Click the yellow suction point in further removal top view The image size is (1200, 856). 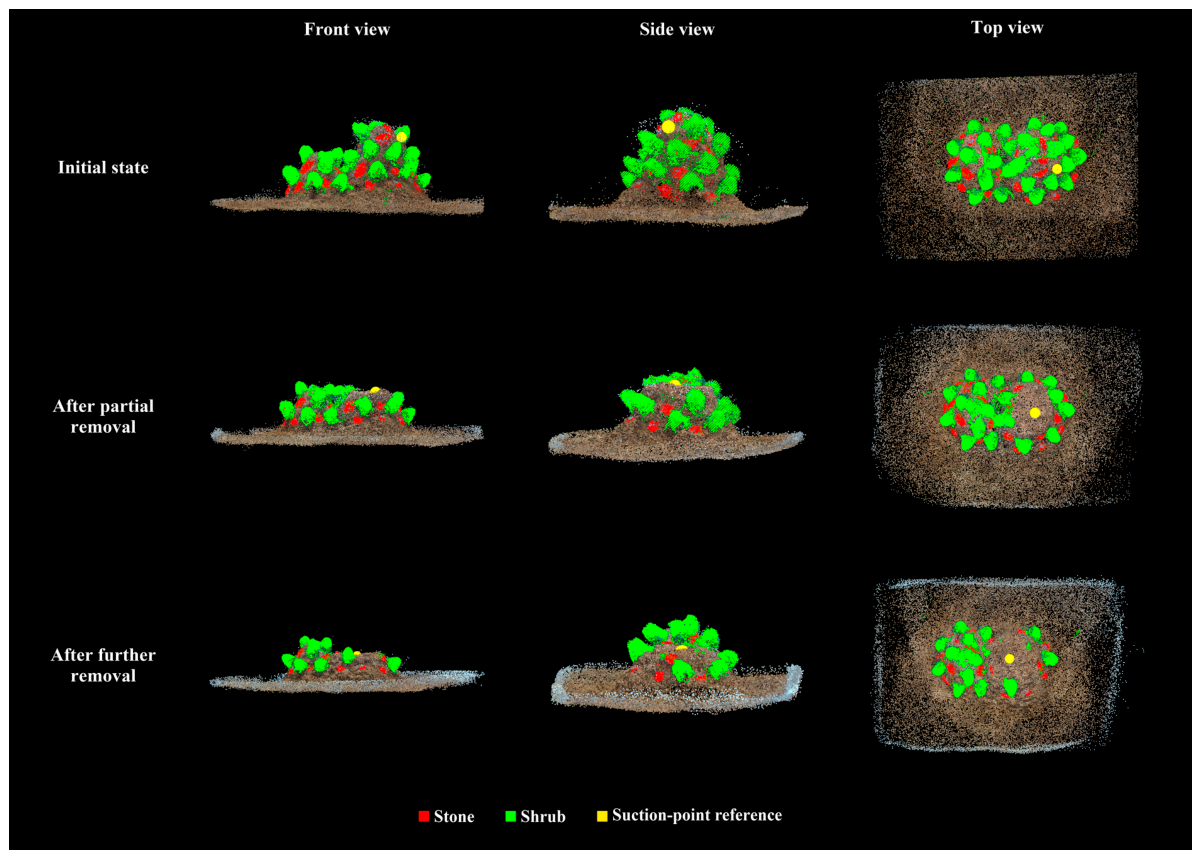[x=1009, y=658]
